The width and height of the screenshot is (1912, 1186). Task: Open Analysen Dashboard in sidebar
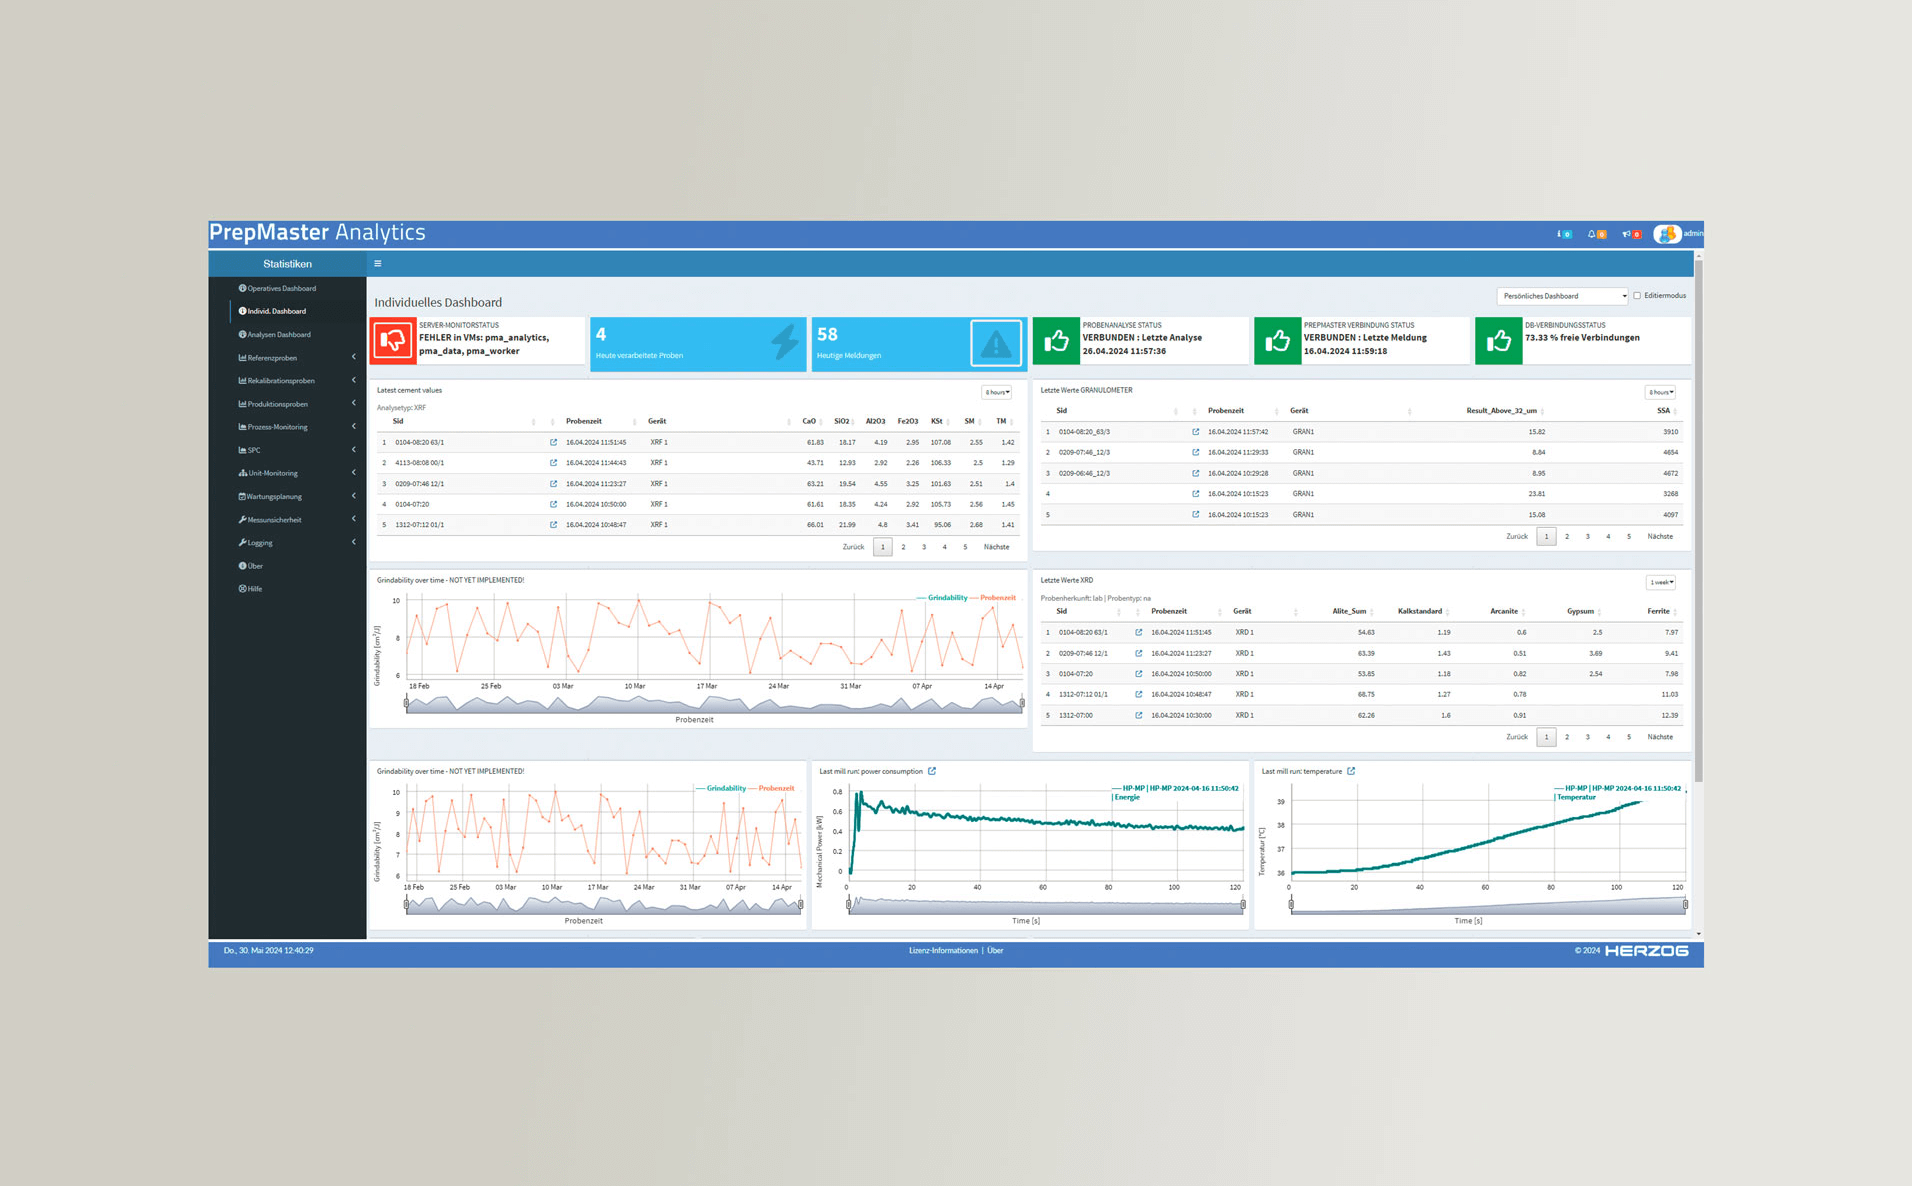tap(275, 335)
